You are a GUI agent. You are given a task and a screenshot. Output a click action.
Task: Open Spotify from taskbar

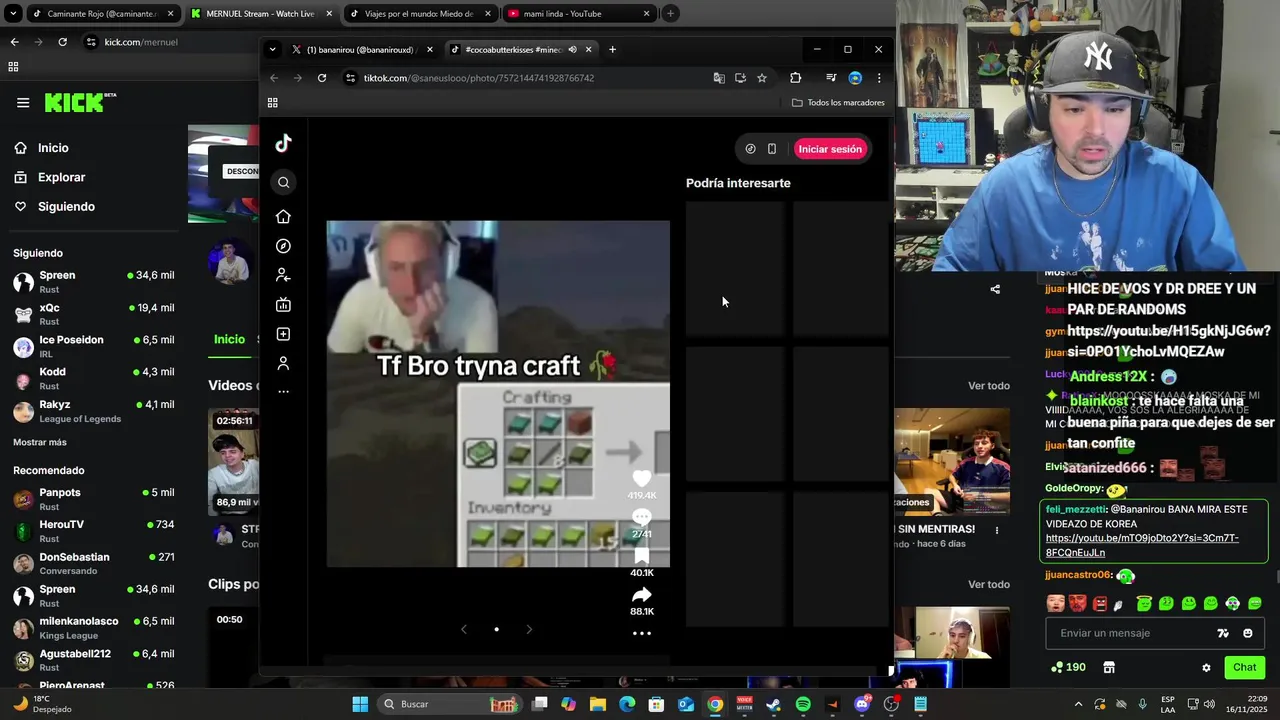pyautogui.click(x=803, y=704)
